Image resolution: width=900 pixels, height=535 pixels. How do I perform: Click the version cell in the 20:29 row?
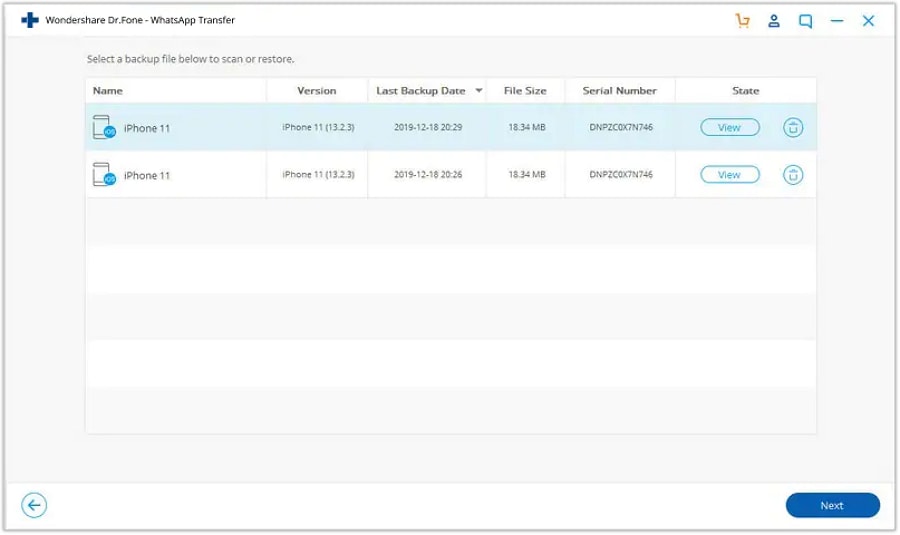pyautogui.click(x=318, y=127)
